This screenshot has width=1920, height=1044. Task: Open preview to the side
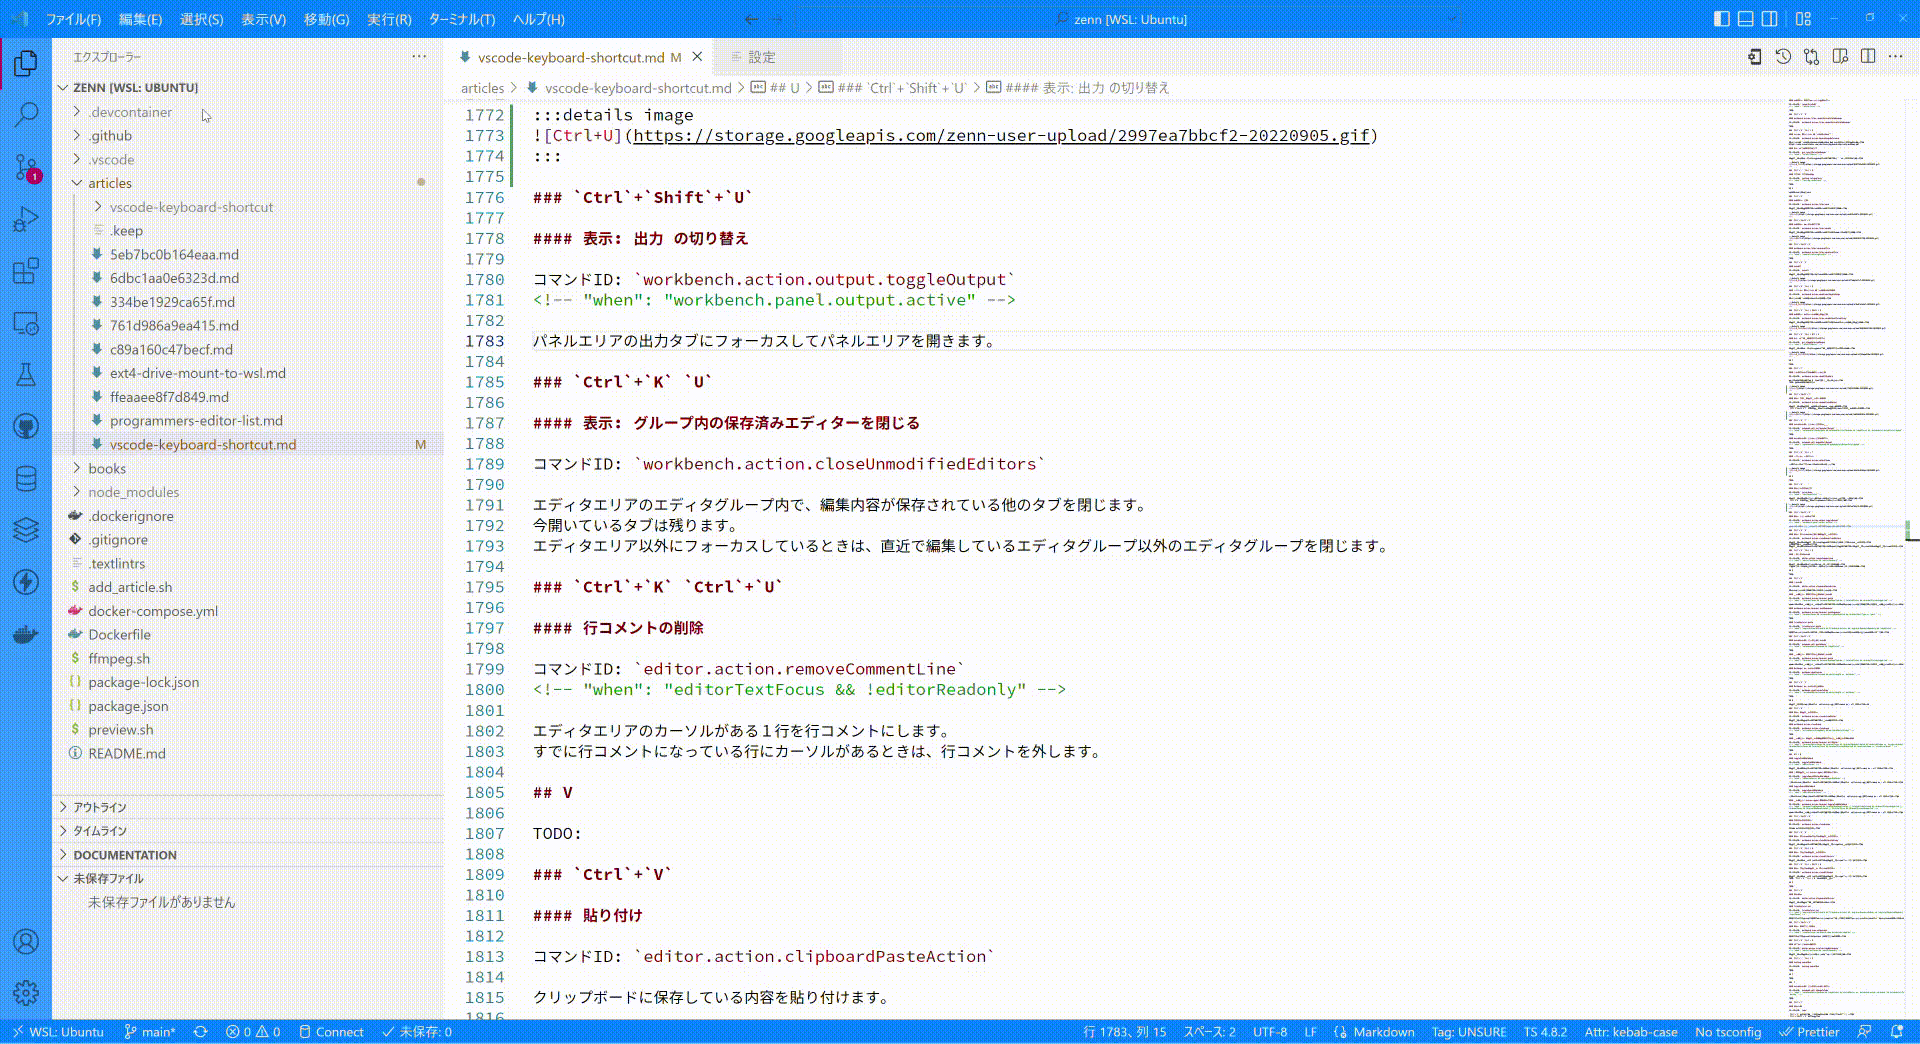pyautogui.click(x=1840, y=57)
